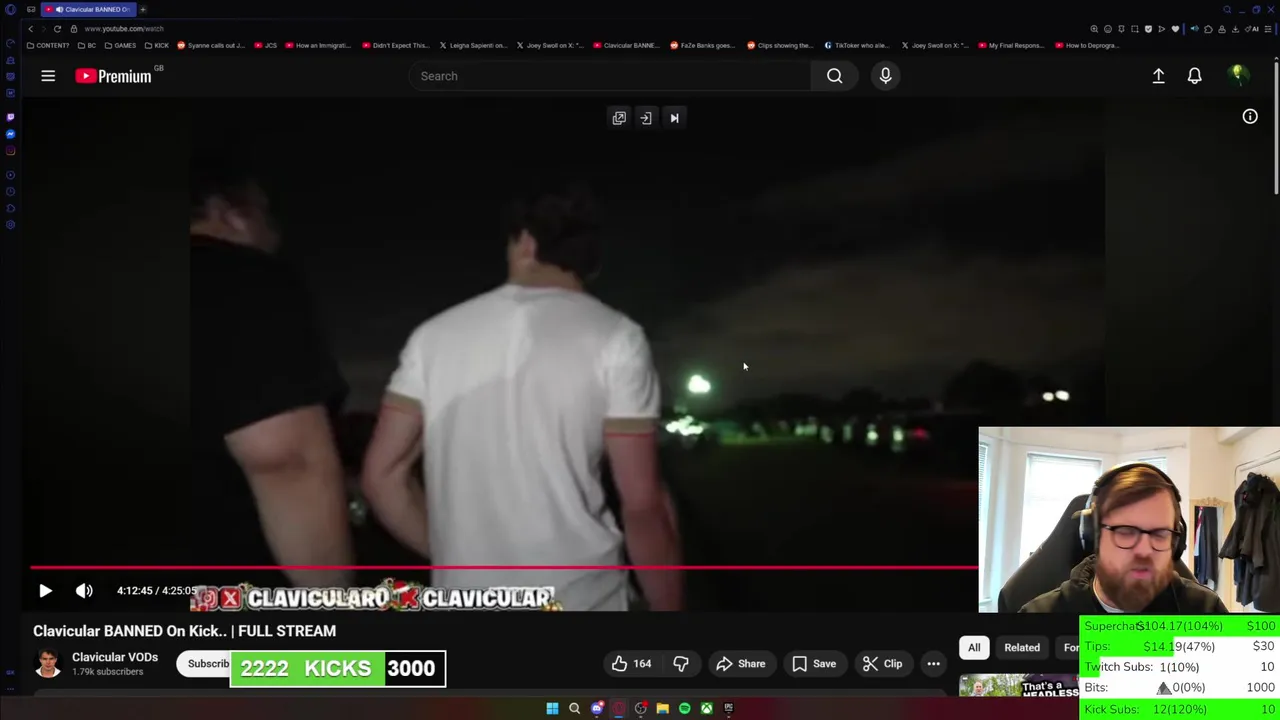Open Windows taskbar search
This screenshot has width=1280, height=720.
coord(574,709)
